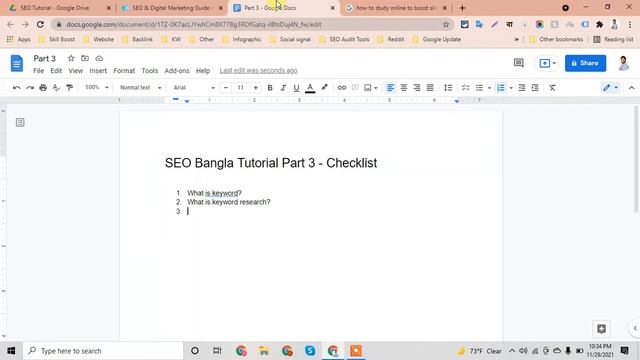The width and height of the screenshot is (640, 360).
Task: Toggle bold formatting
Action: click(270, 87)
